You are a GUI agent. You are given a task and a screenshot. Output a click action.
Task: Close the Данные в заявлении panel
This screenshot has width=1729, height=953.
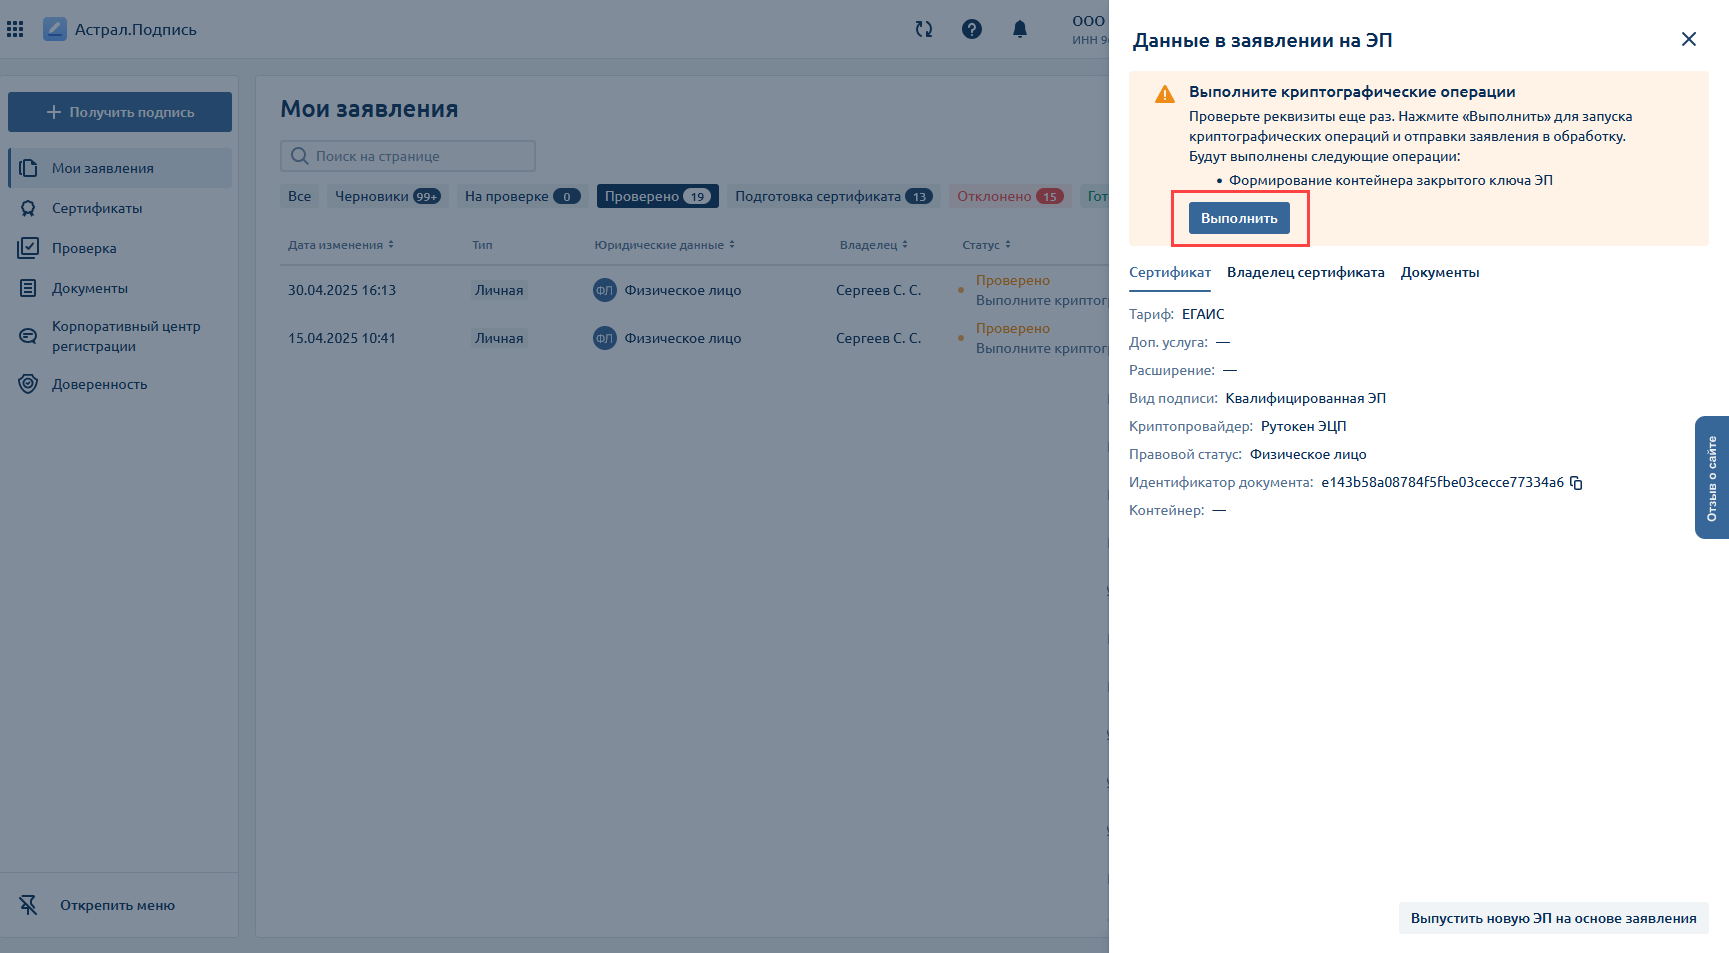[1689, 39]
